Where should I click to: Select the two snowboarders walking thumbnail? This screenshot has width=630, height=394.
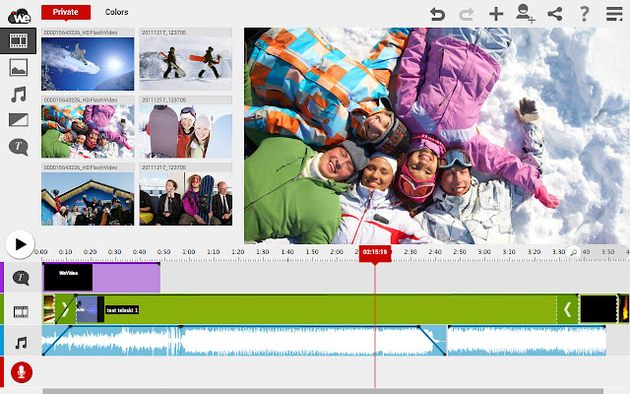186,63
